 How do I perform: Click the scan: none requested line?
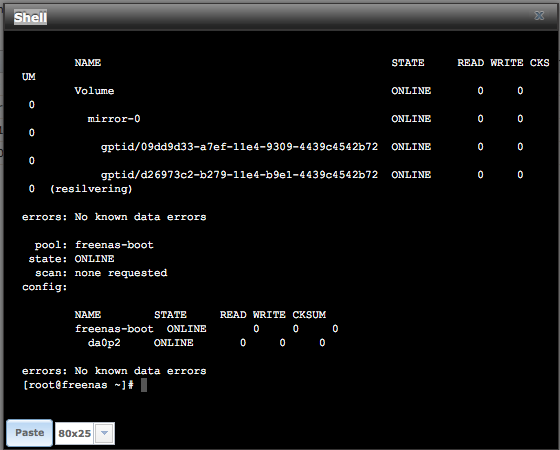[x=101, y=273]
